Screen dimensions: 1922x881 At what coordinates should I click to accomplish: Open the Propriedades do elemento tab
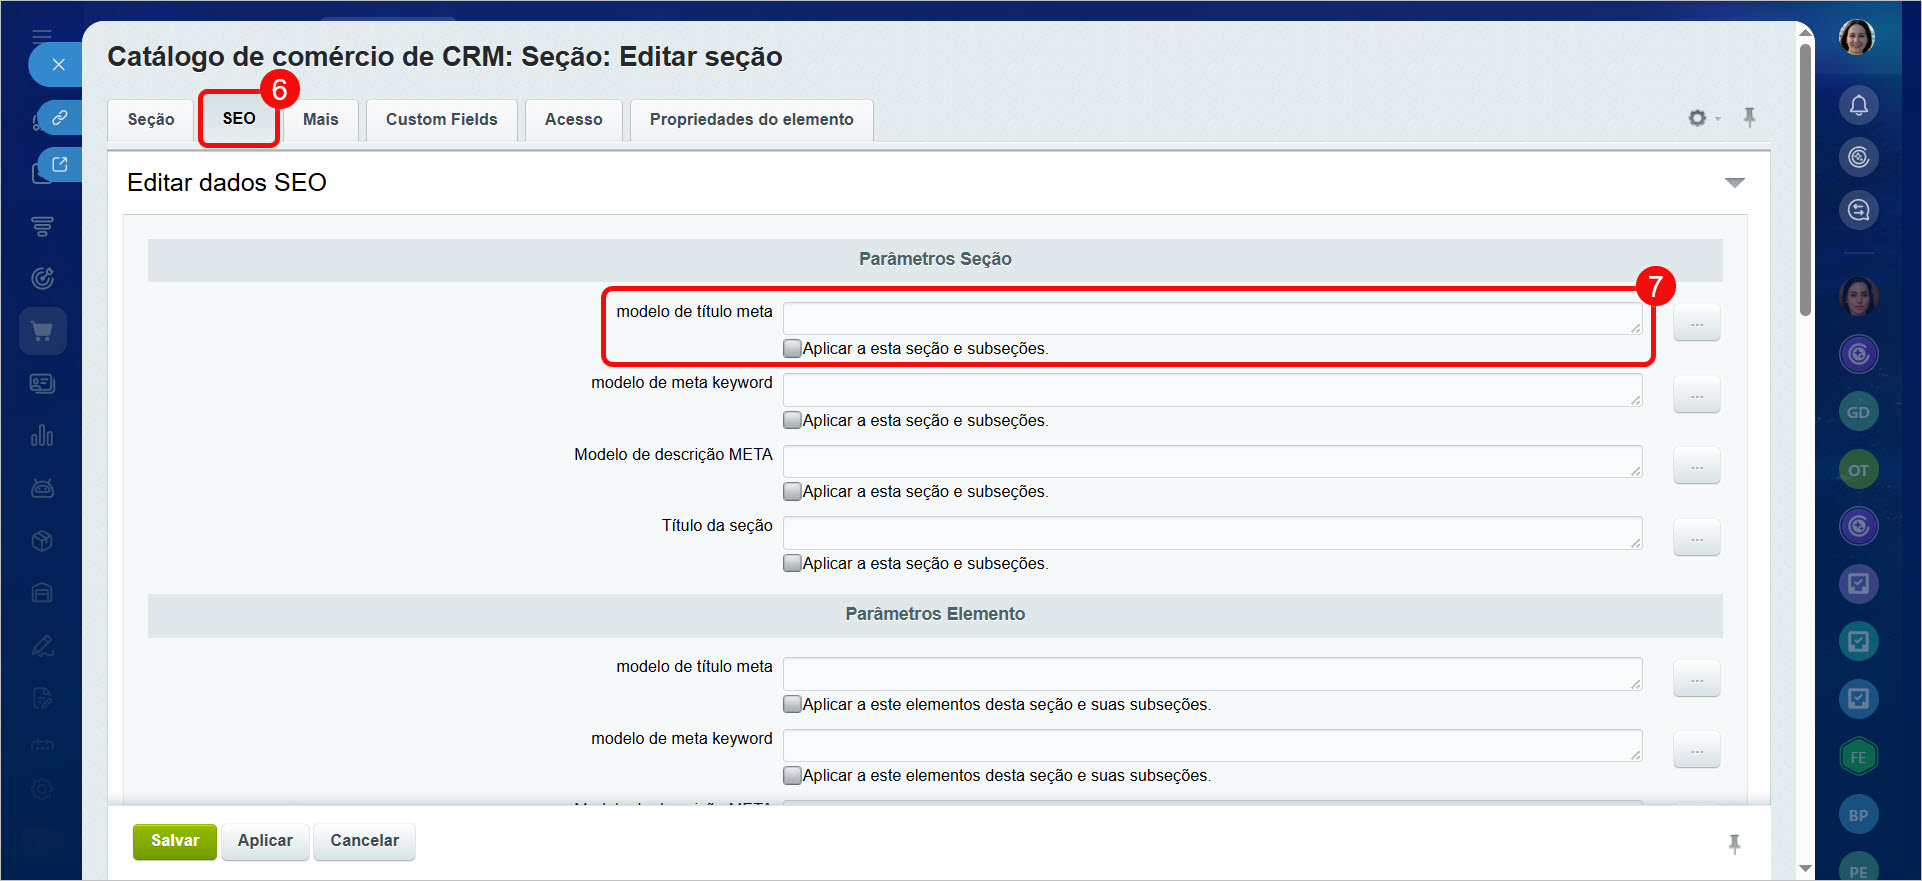[751, 119]
